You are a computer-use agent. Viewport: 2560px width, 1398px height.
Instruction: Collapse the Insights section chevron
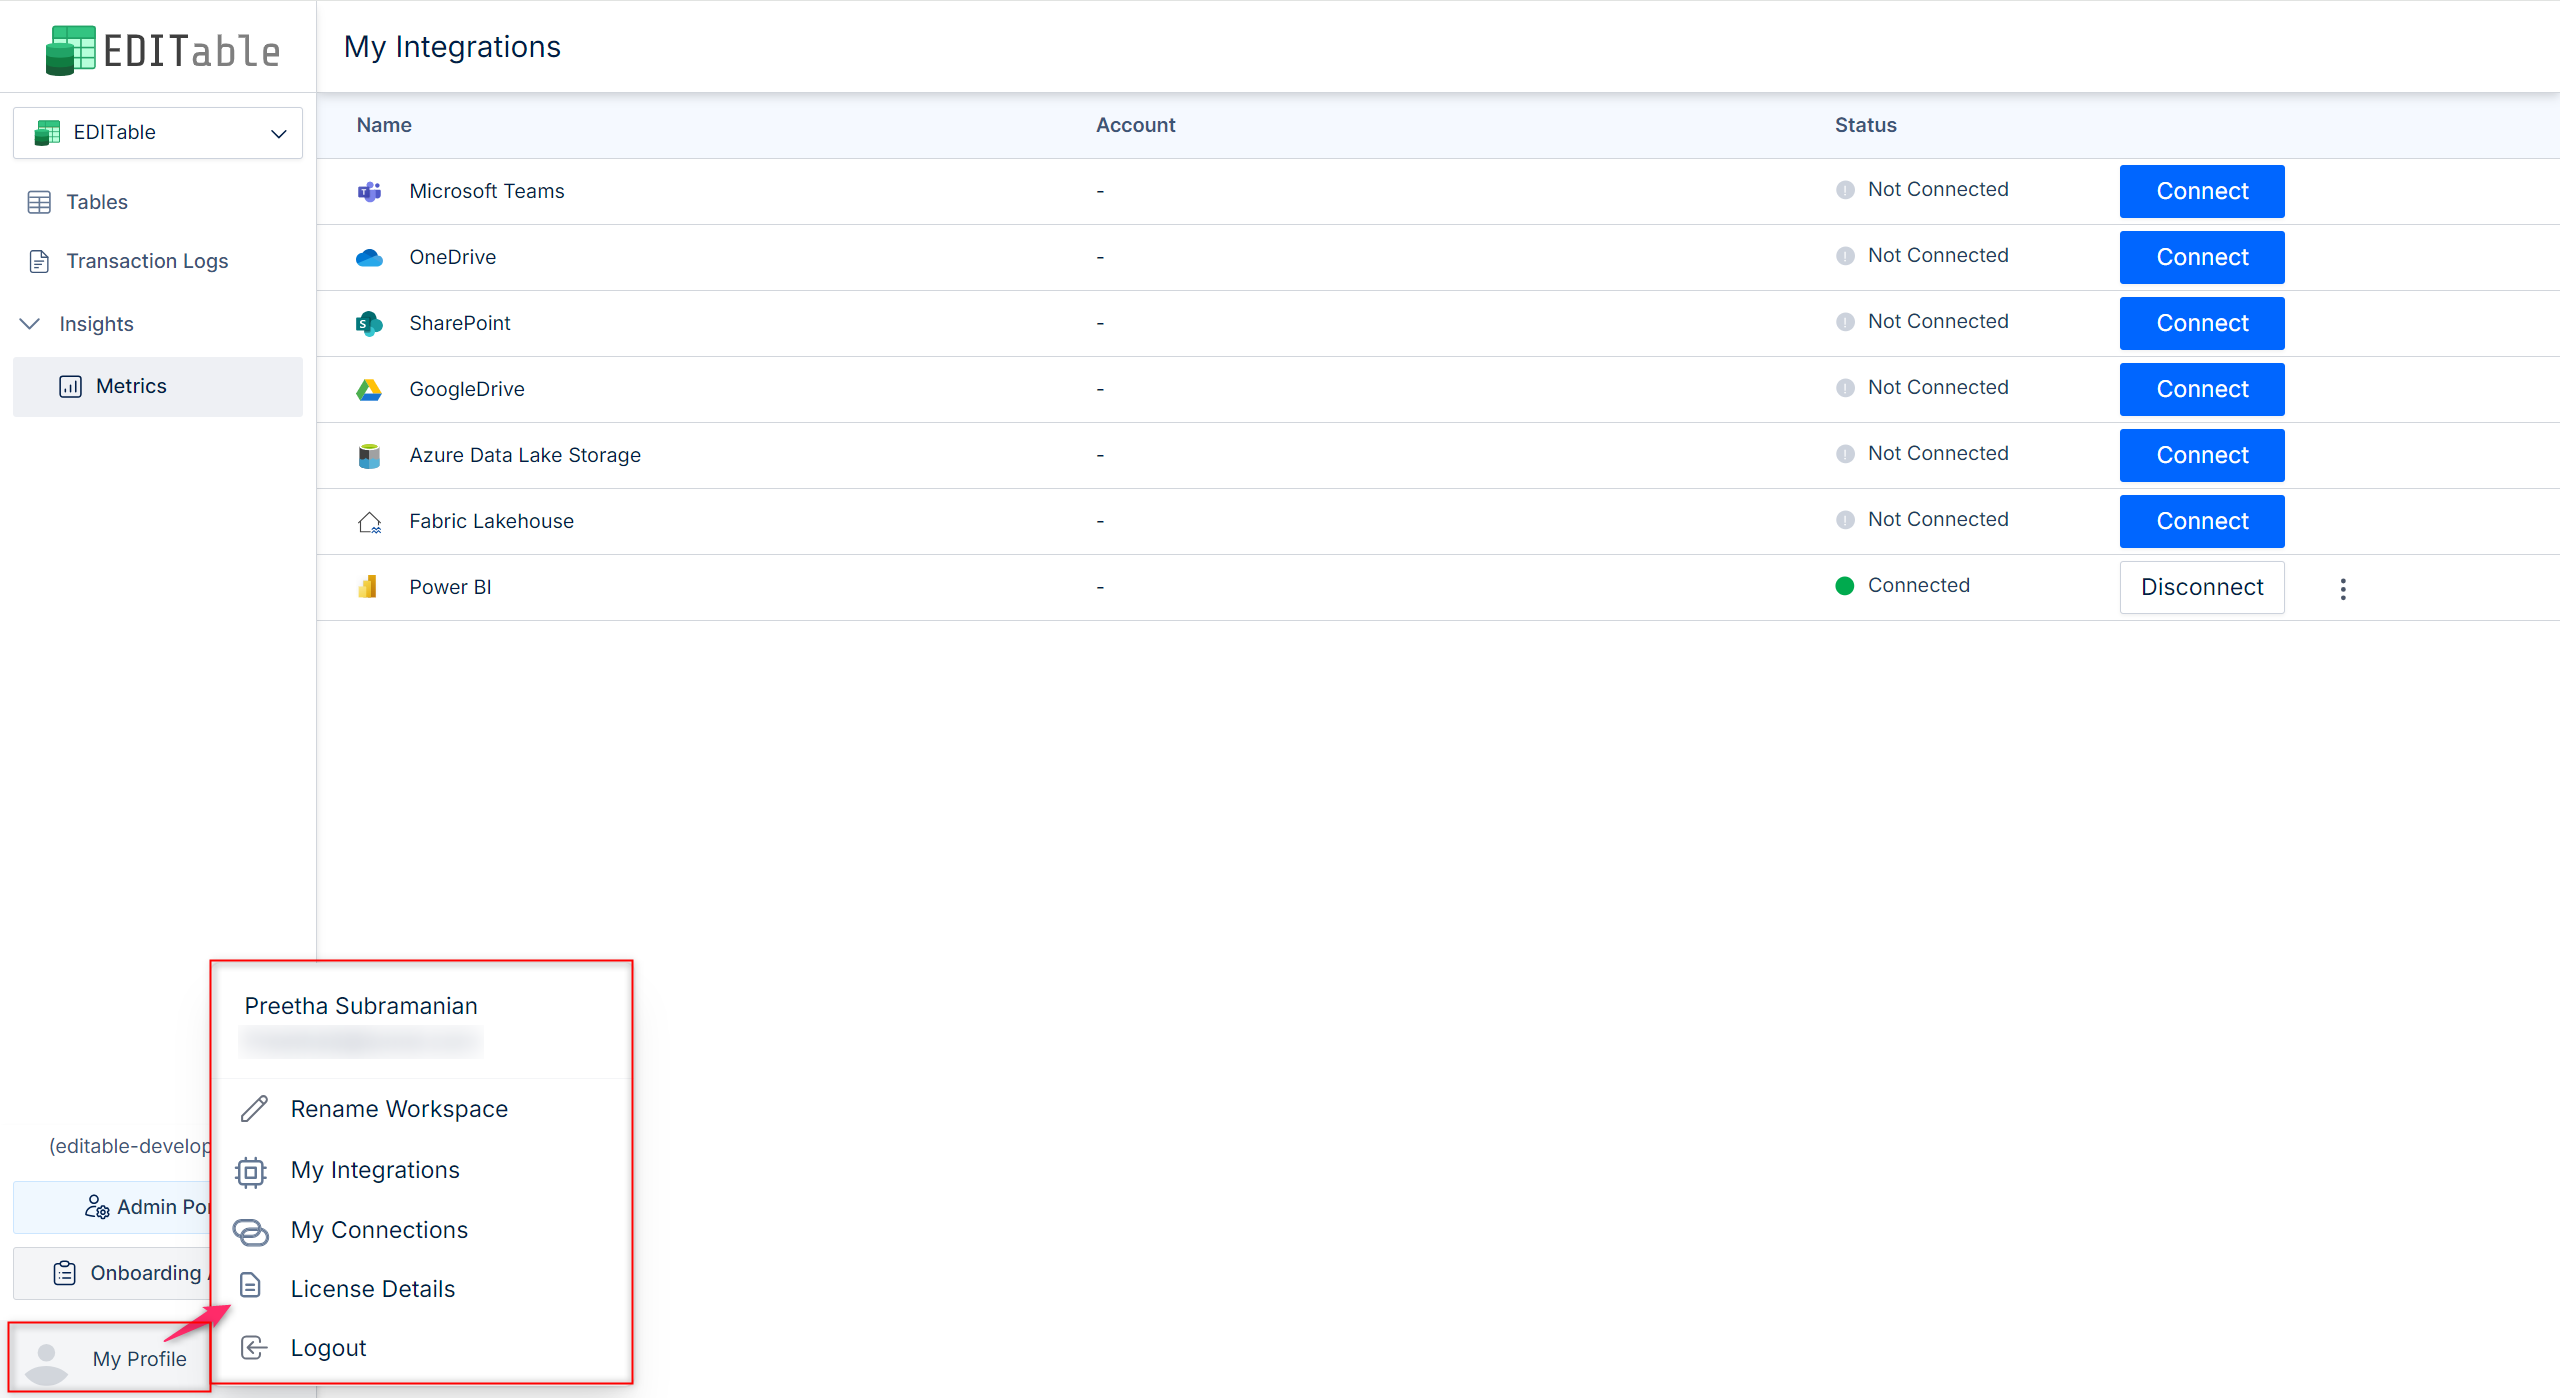click(30, 323)
